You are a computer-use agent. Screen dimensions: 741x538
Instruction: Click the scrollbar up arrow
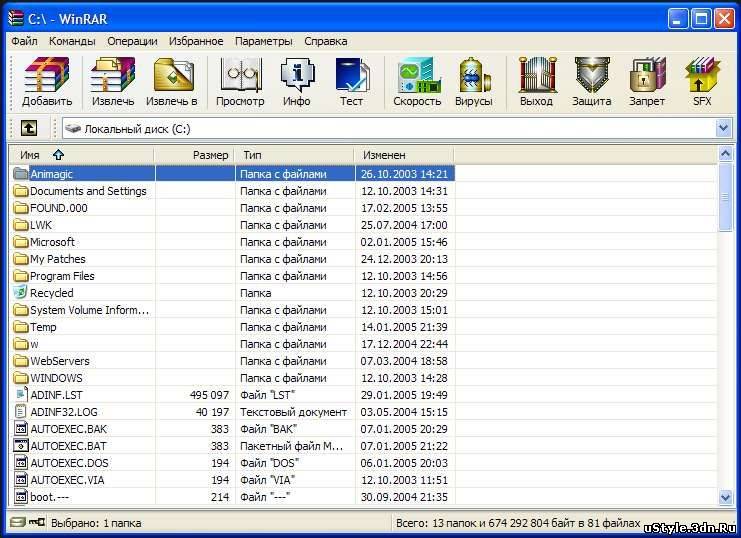point(725,154)
